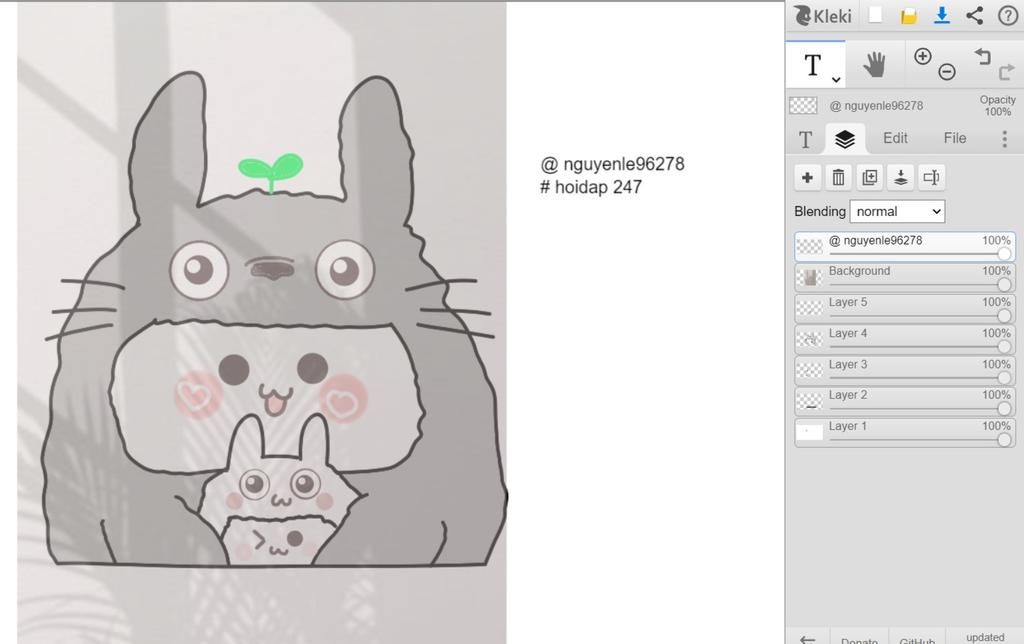Screen dimensions: 1024x644
Task: Switch to the Text settings tab
Action: click(805, 138)
